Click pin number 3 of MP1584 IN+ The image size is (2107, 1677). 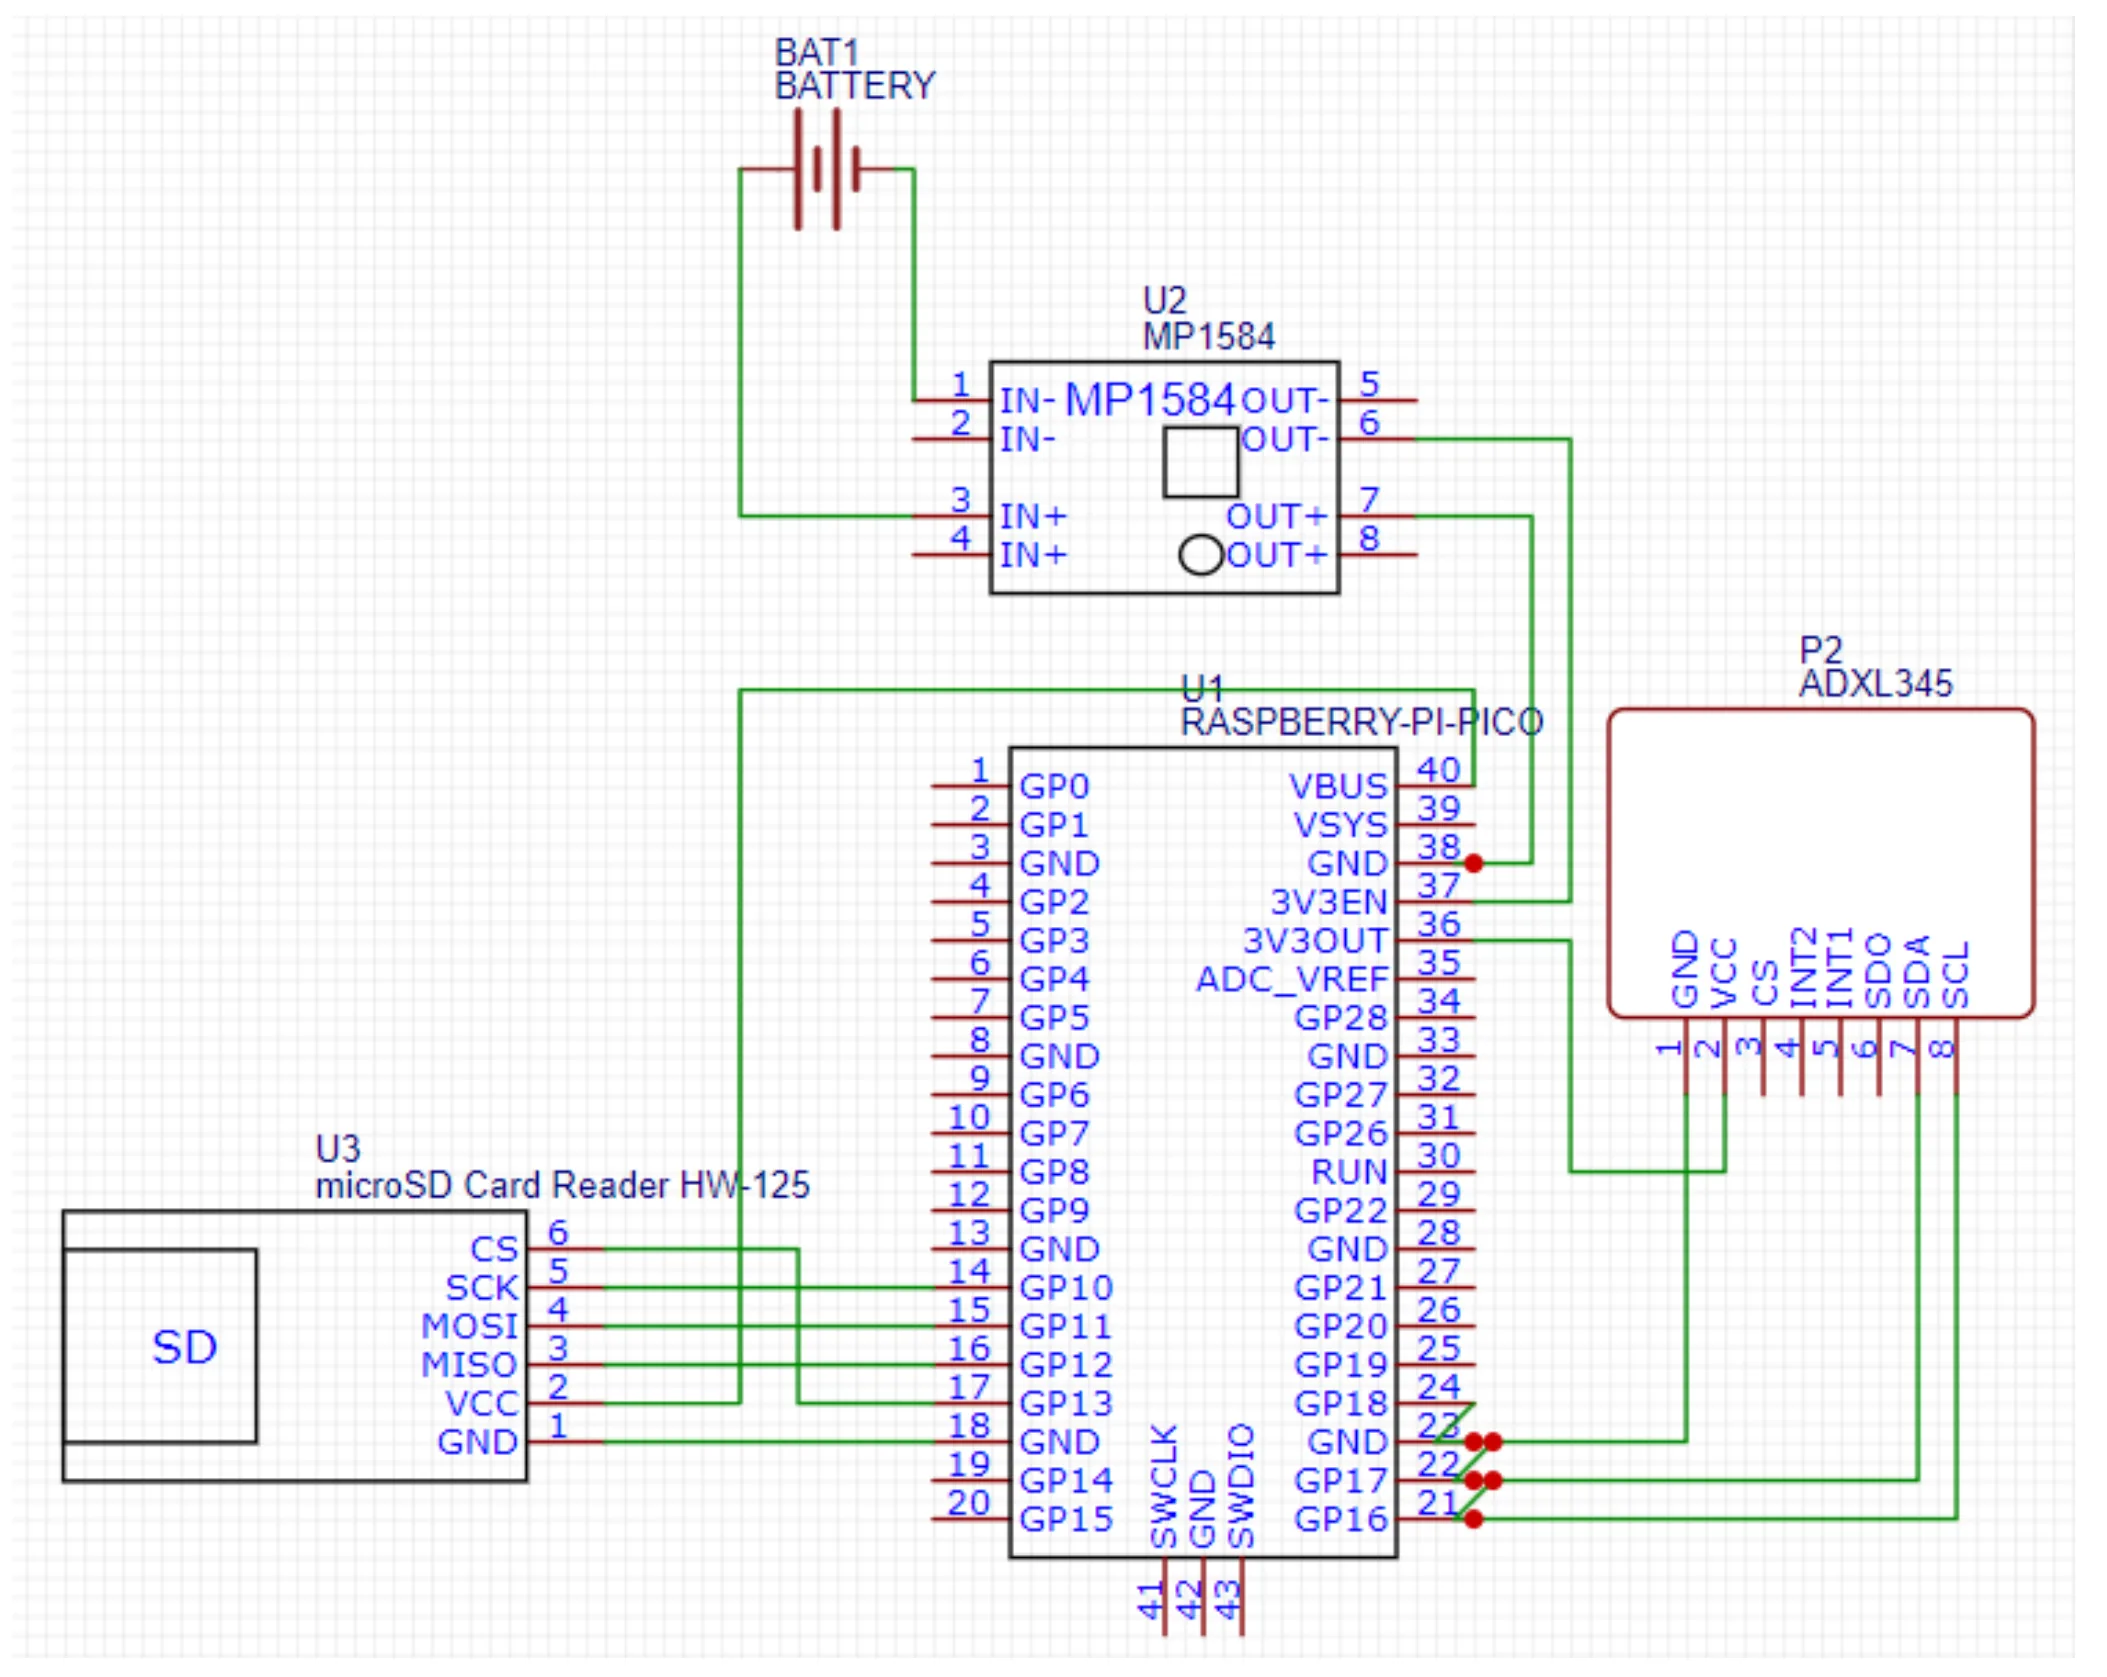[960, 499]
